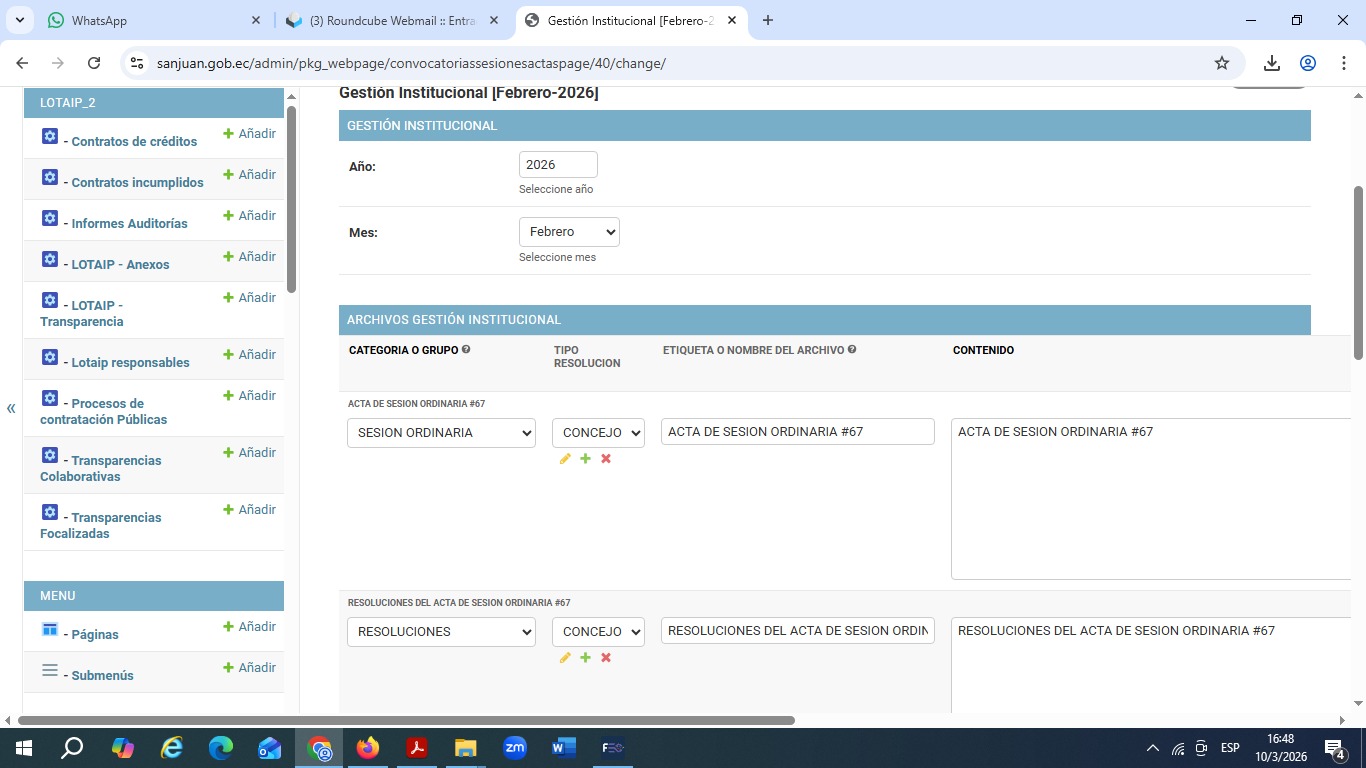
Task: Click the yellow pencil edit icon under the first CONCEJO dropdown
Action: [565, 459]
